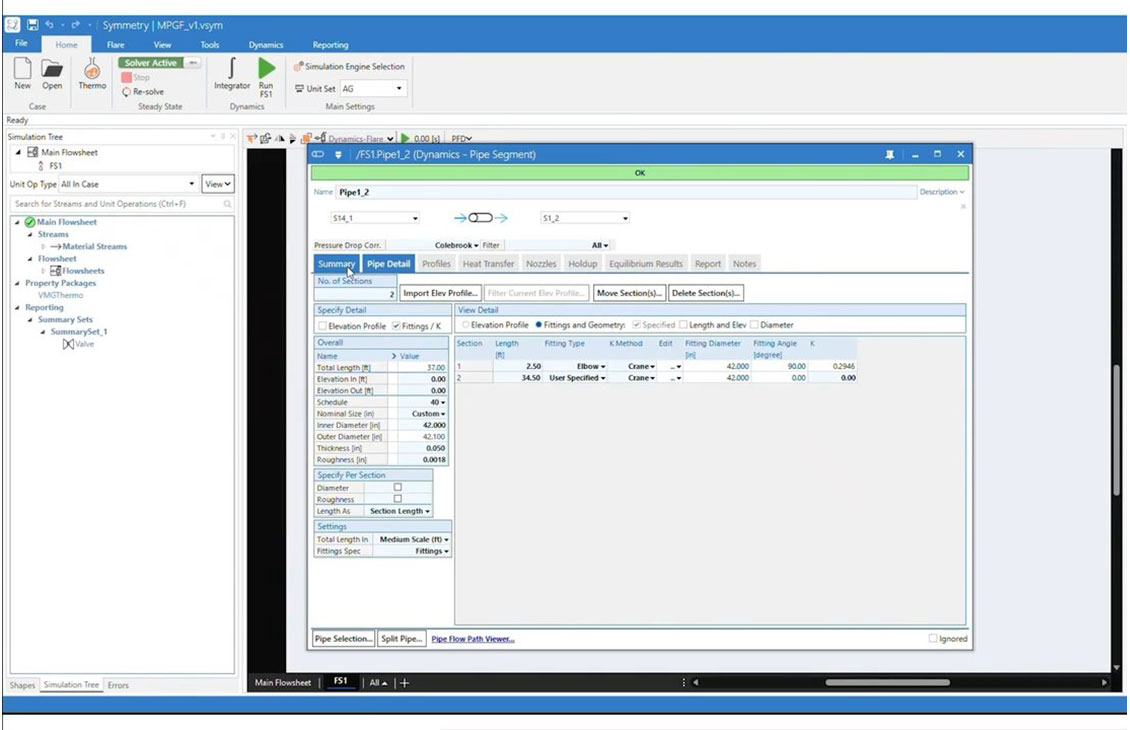Toggle the Fittings / K checkbox
This screenshot has height=730, width=1130.
click(x=396, y=326)
